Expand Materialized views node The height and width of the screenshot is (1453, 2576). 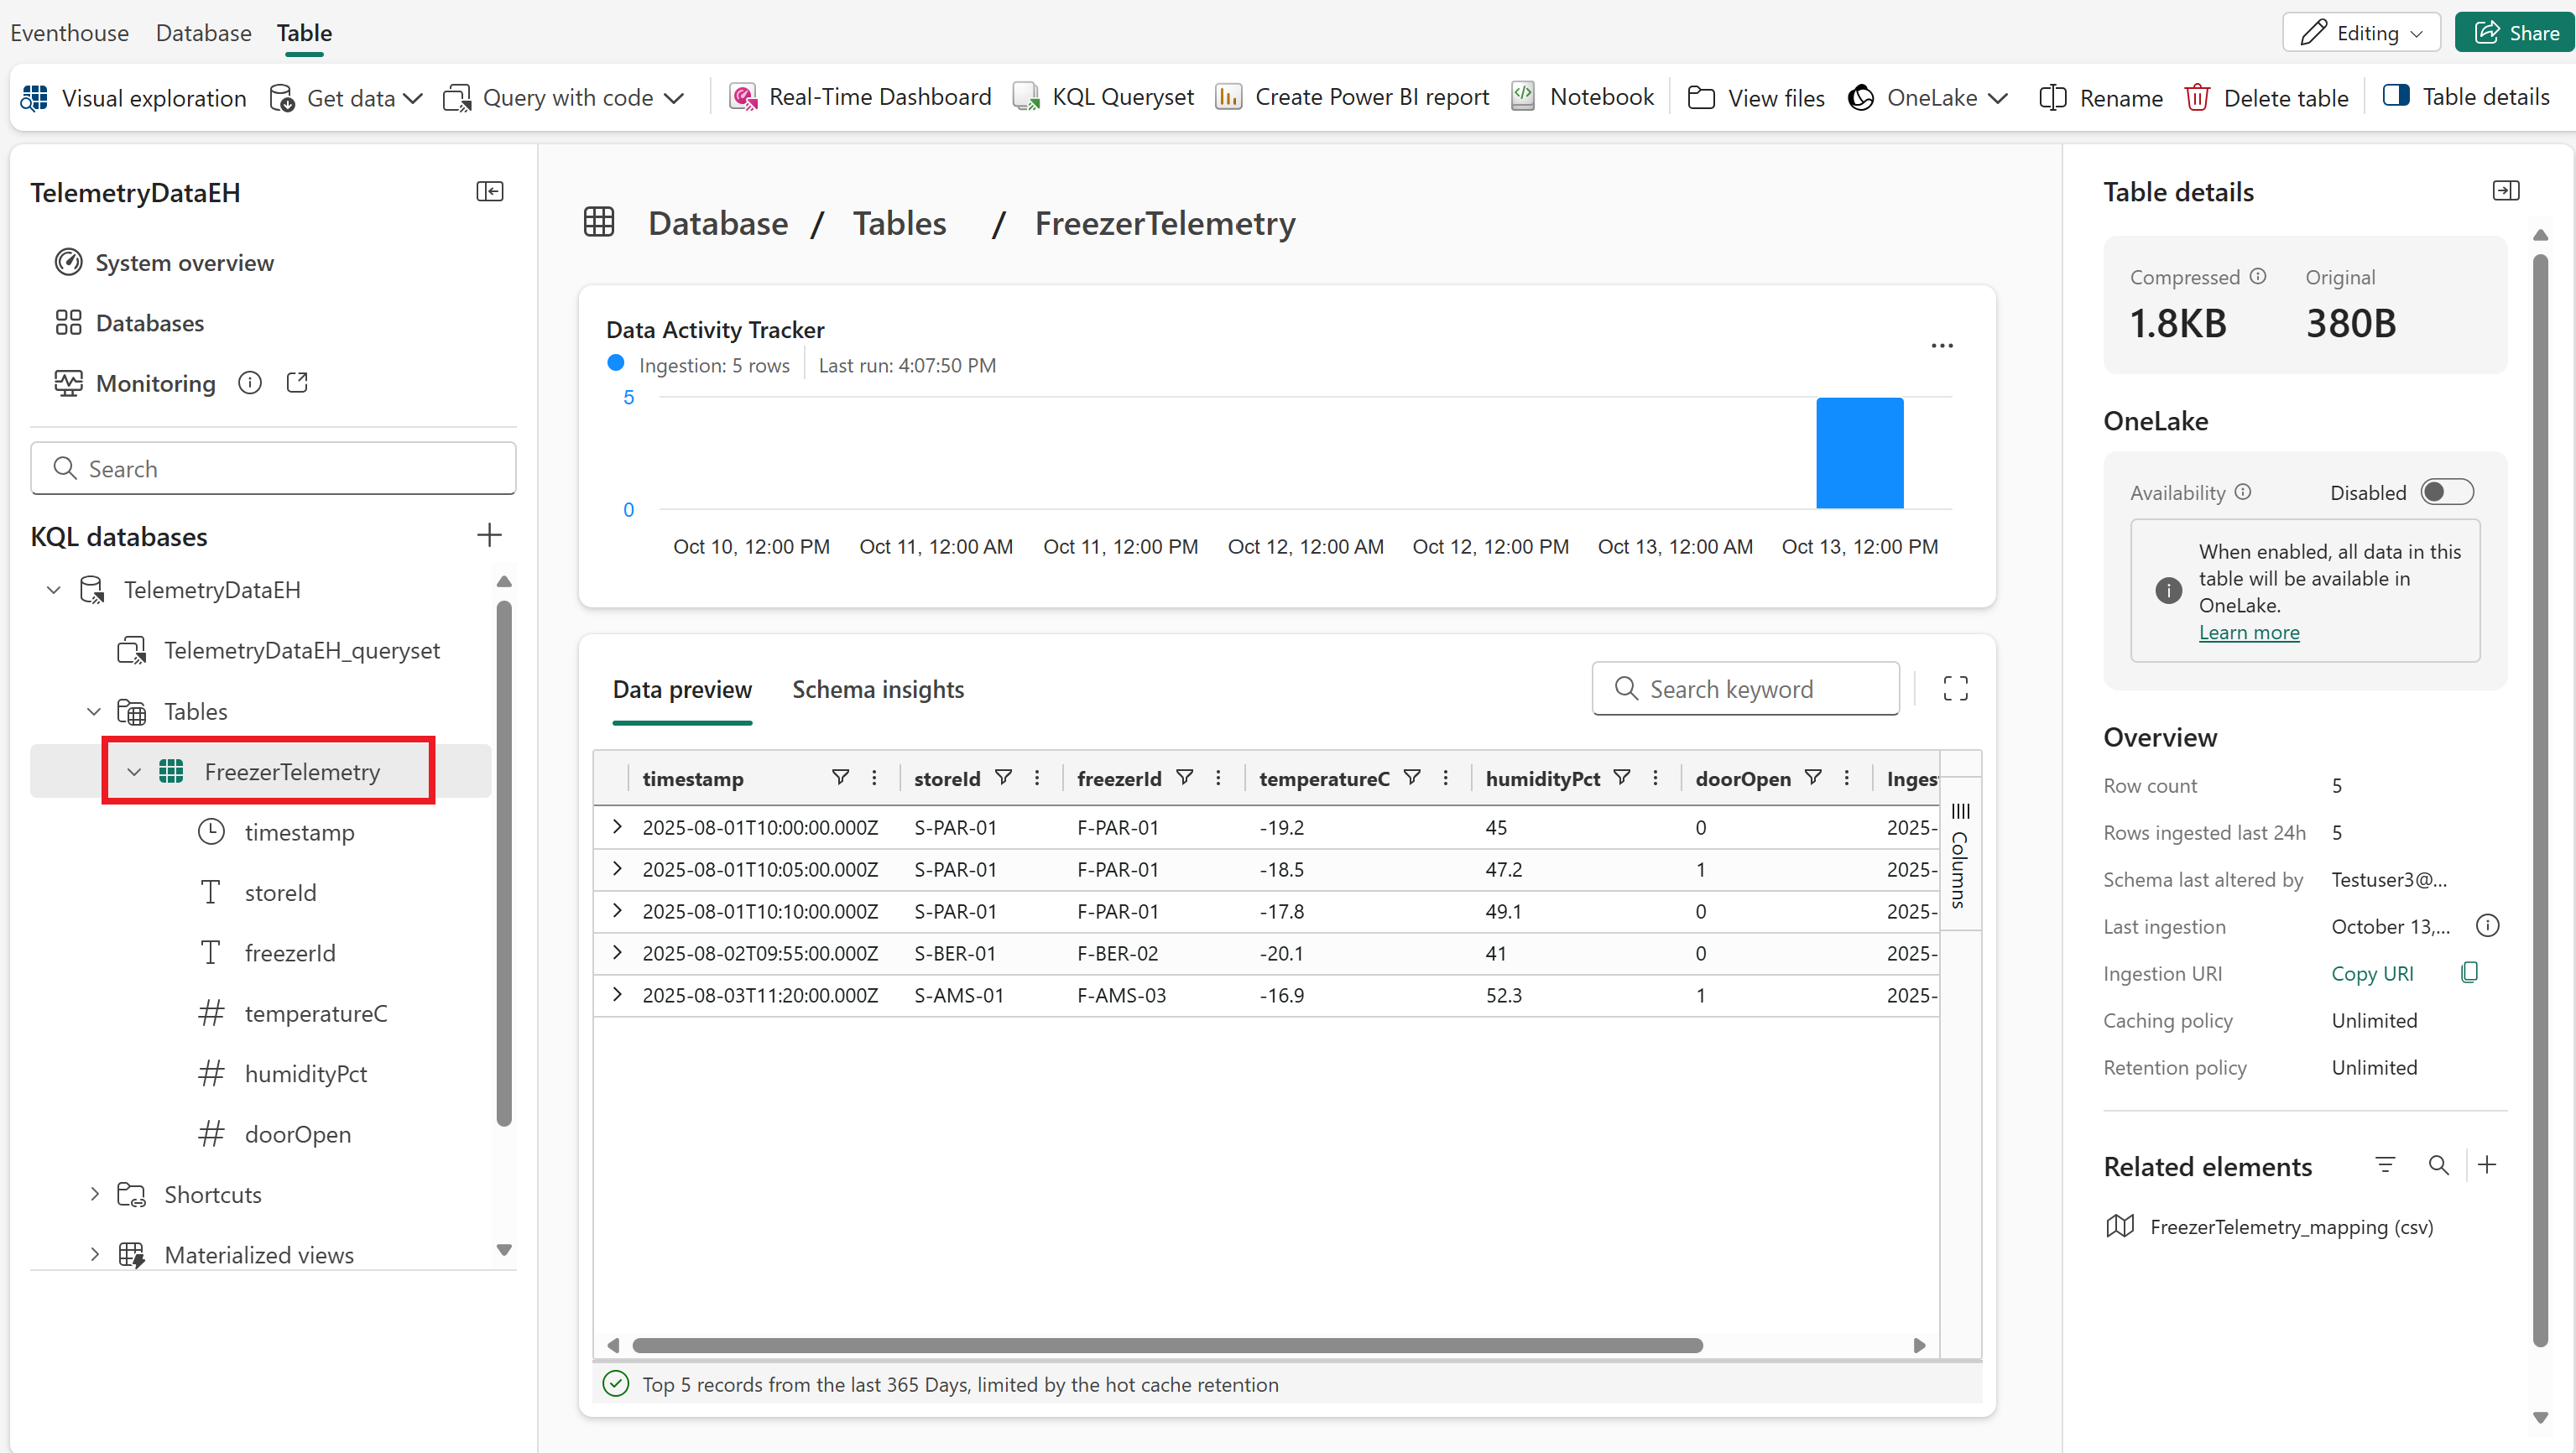tap(94, 1254)
